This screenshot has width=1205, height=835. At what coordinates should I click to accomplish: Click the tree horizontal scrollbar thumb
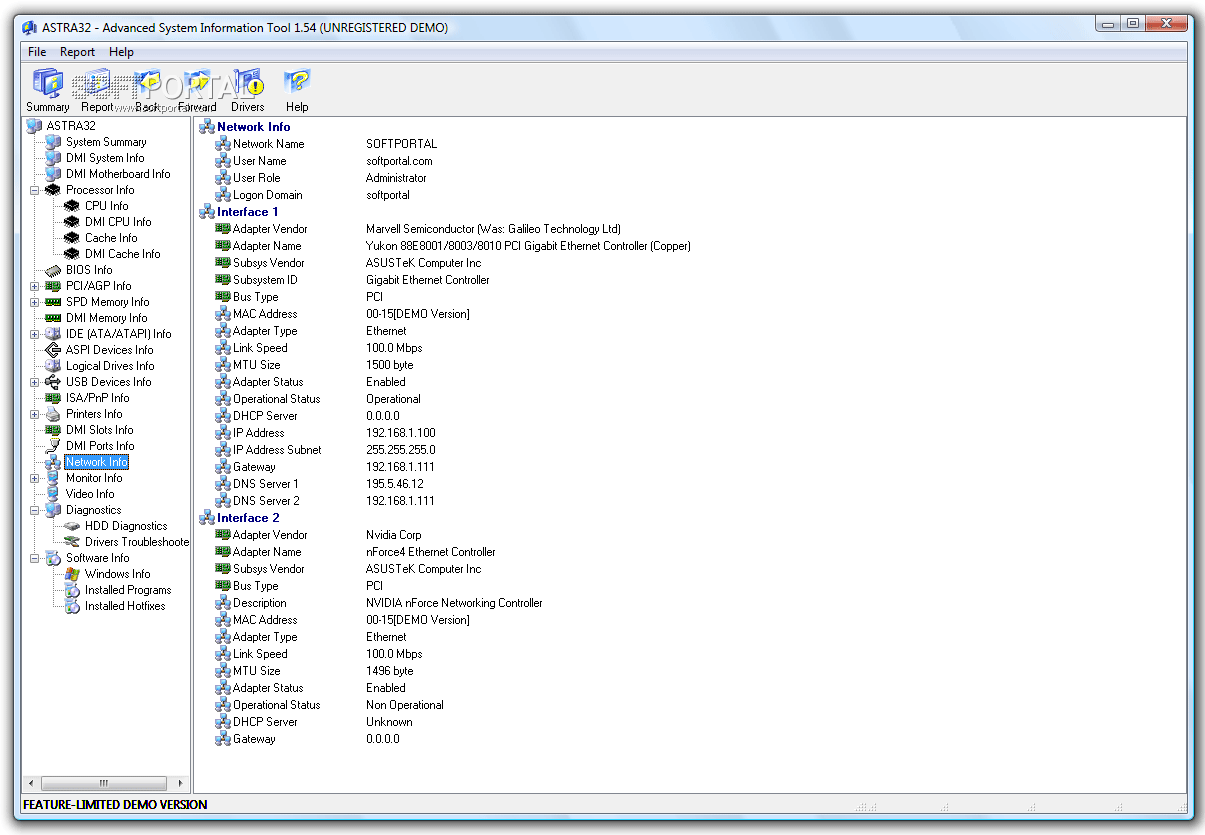click(103, 784)
